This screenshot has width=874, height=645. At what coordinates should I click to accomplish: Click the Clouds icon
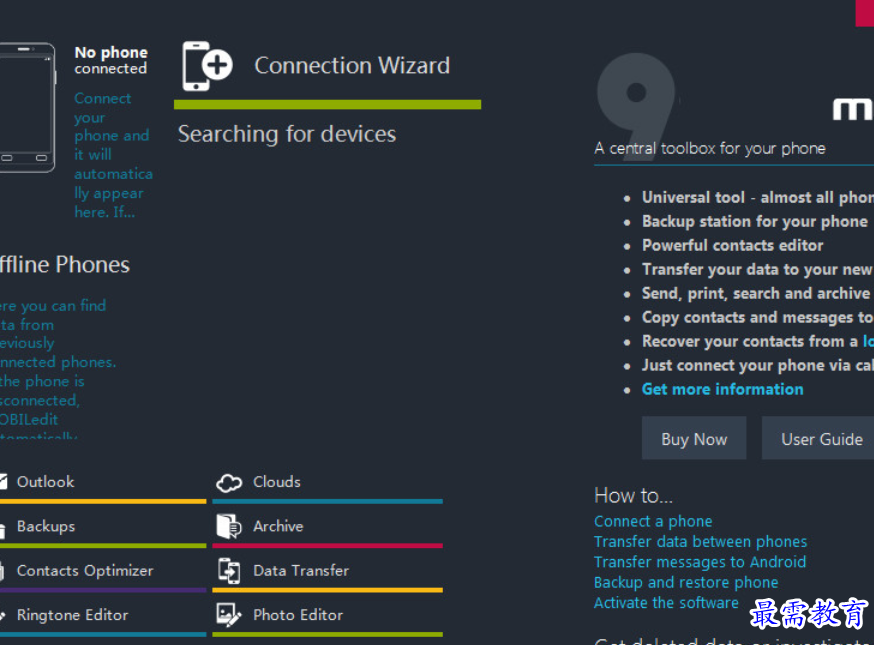[x=229, y=483]
